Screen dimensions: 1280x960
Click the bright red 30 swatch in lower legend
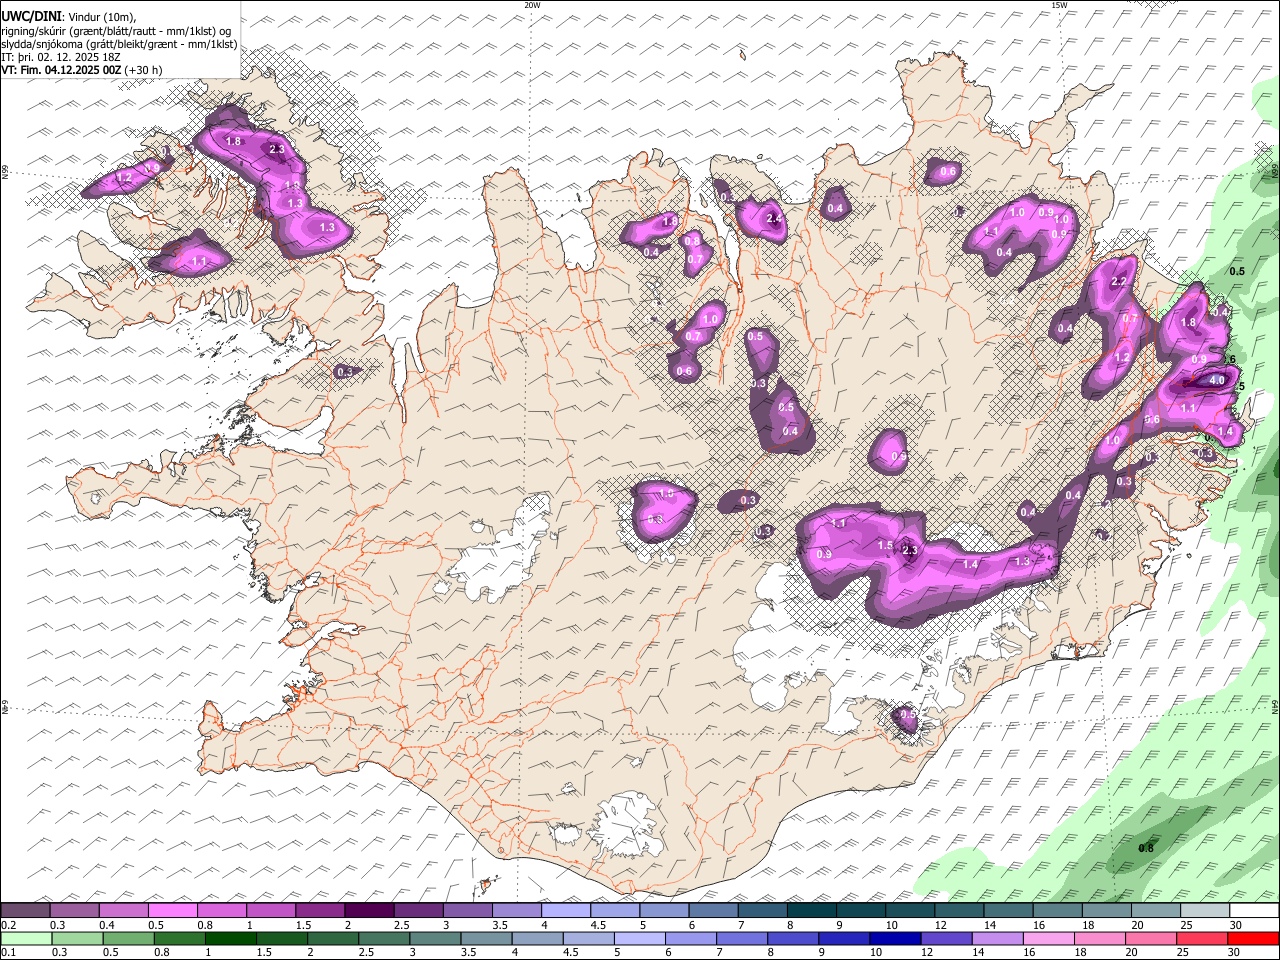tap(1253, 939)
